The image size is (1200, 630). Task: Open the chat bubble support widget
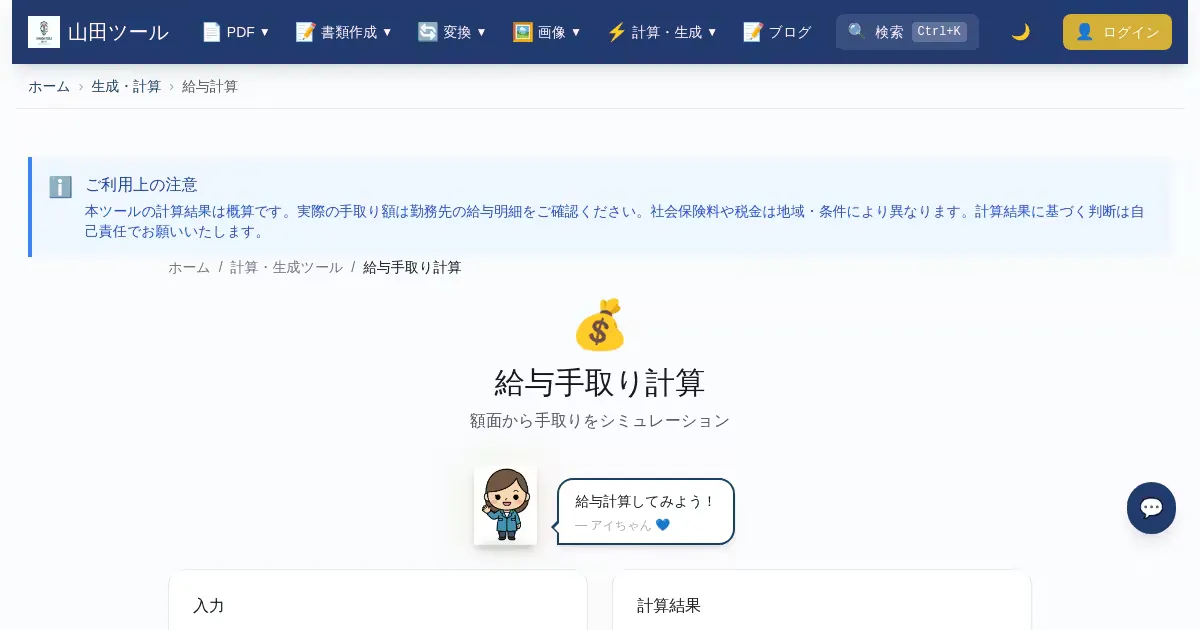click(x=1151, y=508)
